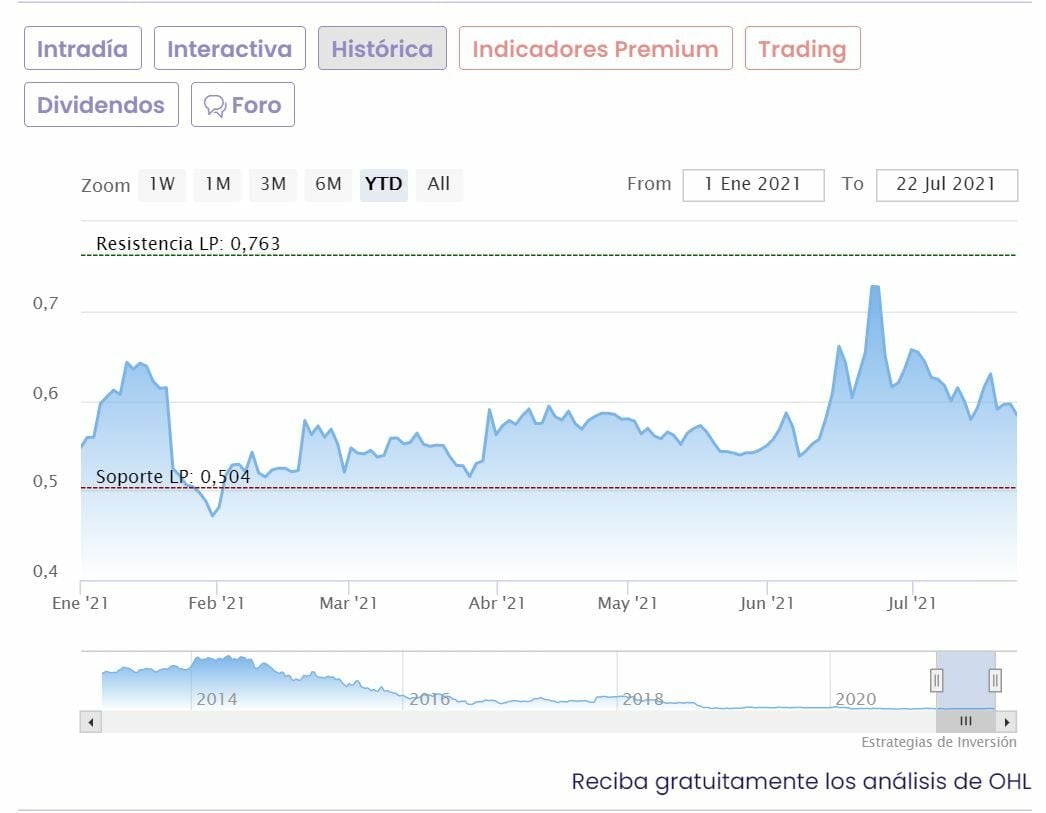Set chart zoom to 1W
This screenshot has height=813, width=1046.
[x=162, y=184]
